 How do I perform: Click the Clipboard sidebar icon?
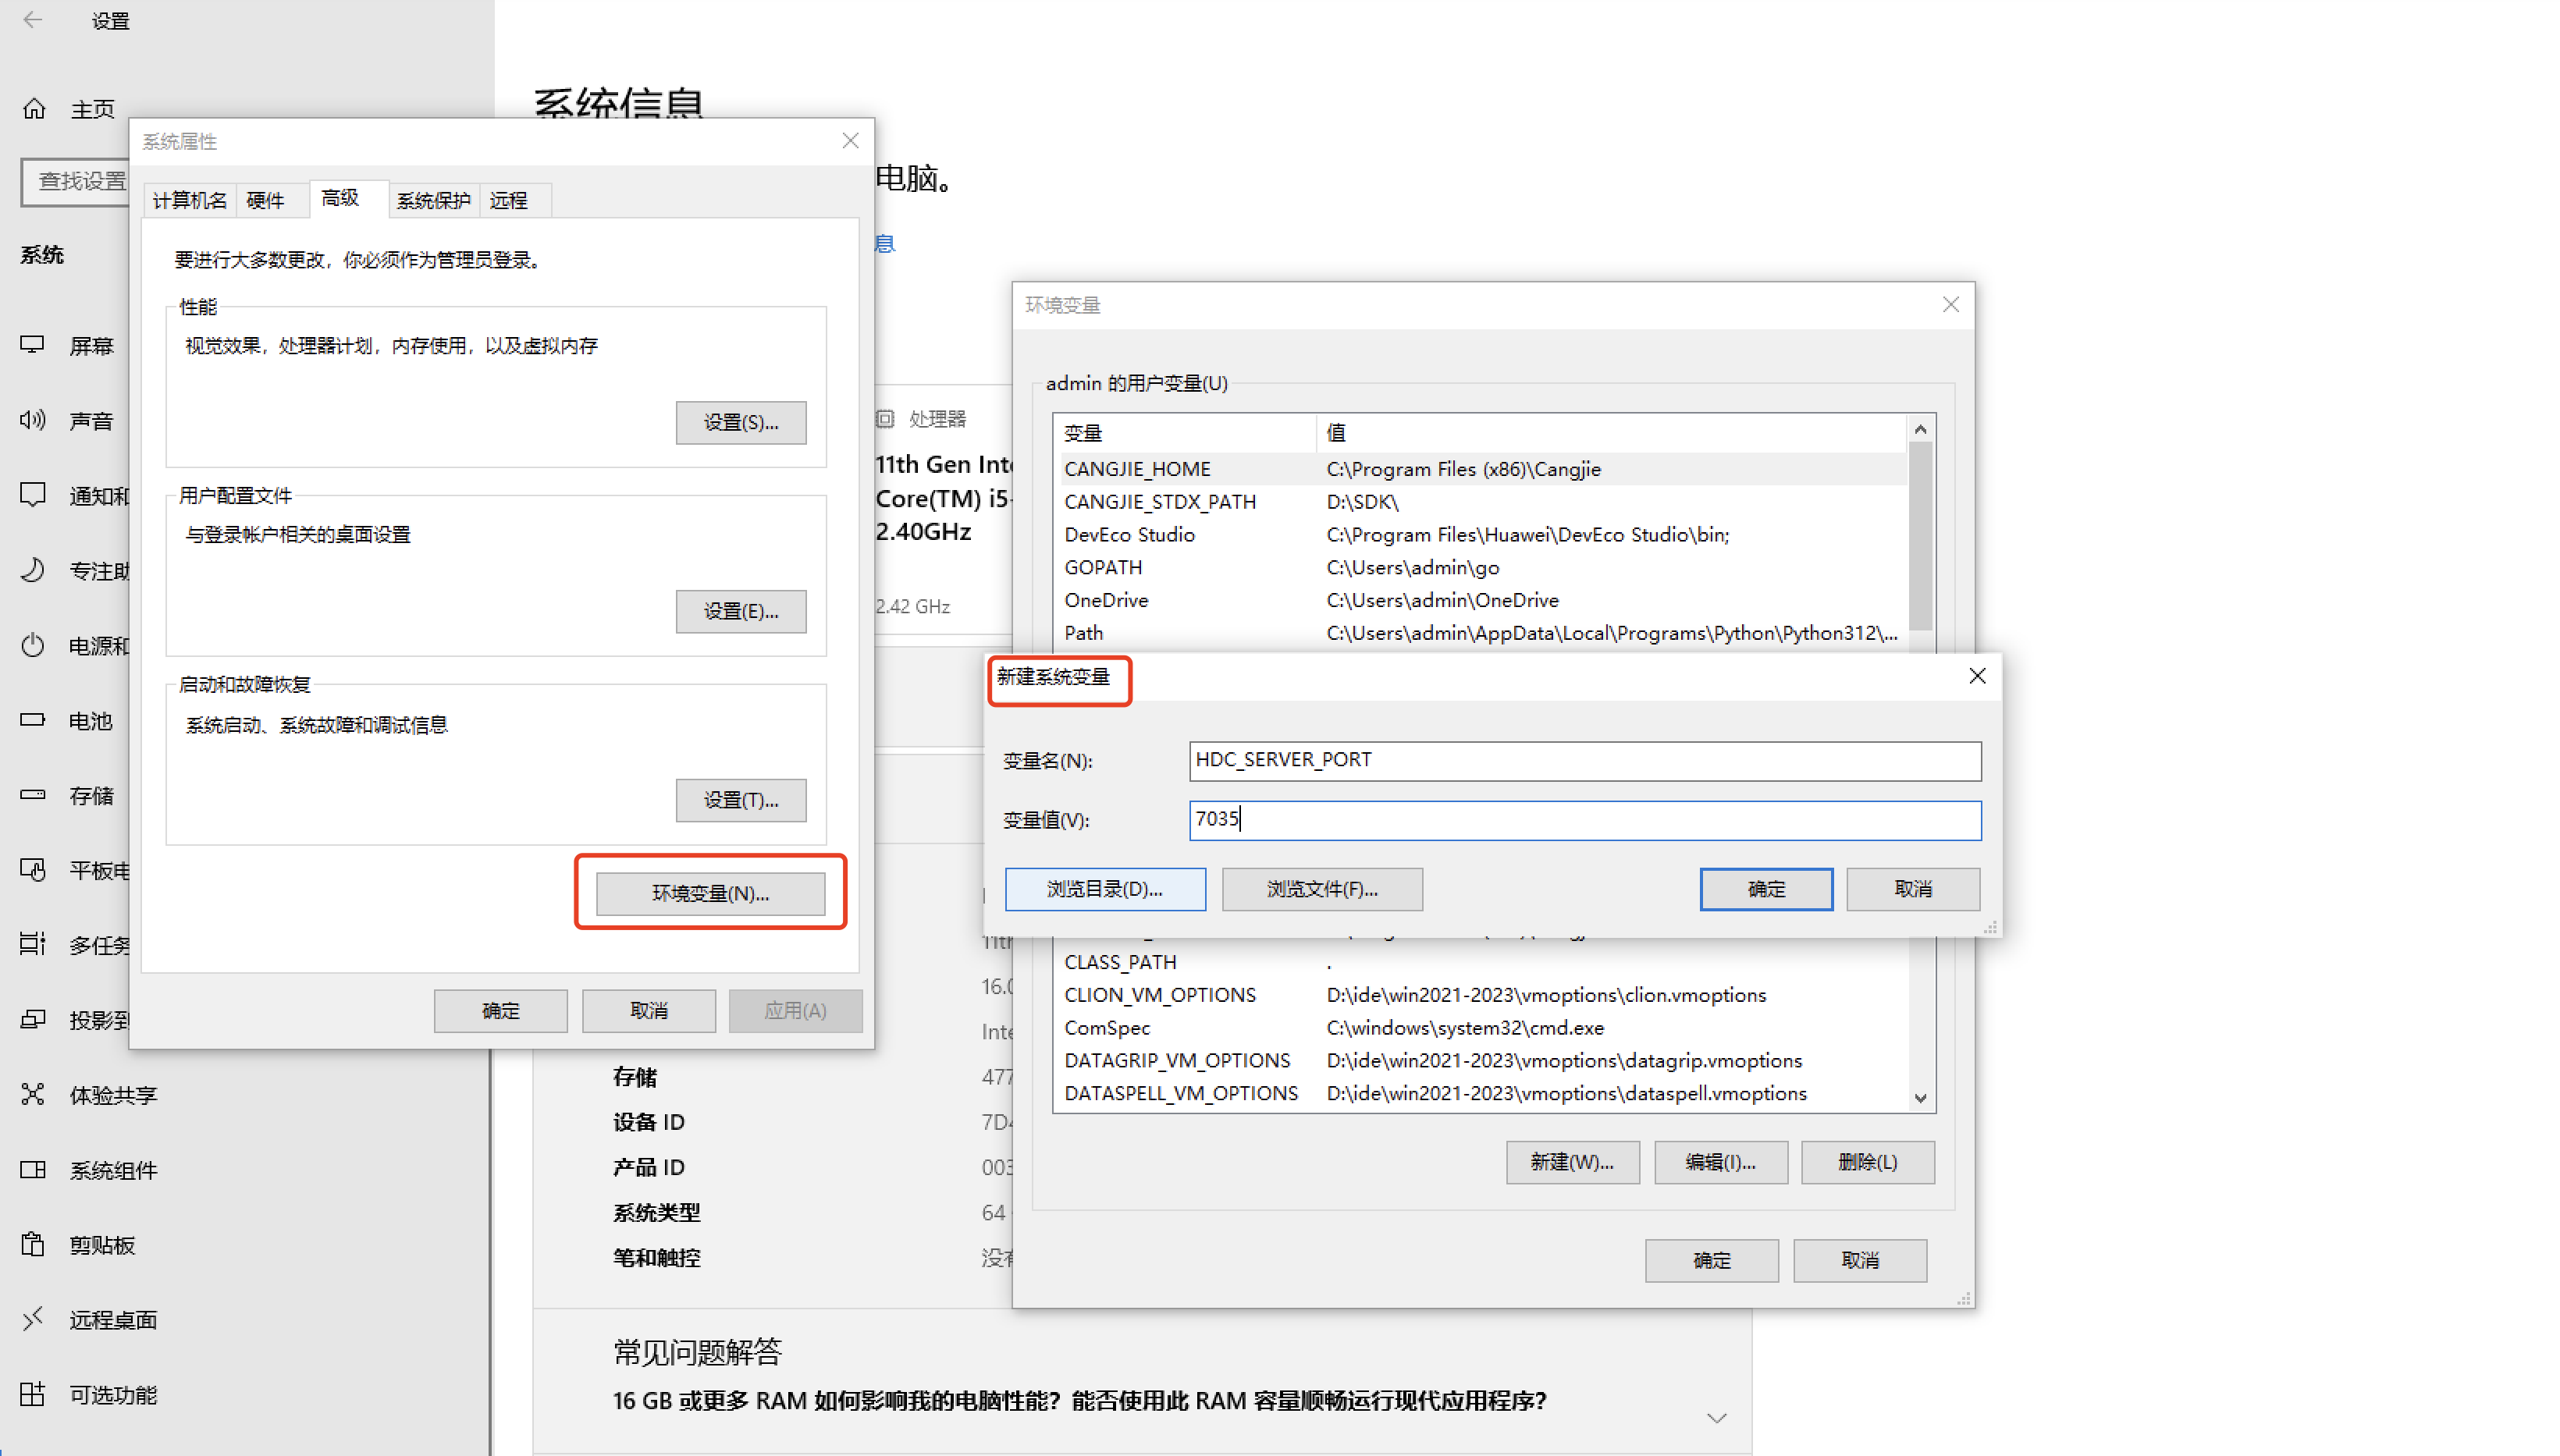tap(33, 1245)
